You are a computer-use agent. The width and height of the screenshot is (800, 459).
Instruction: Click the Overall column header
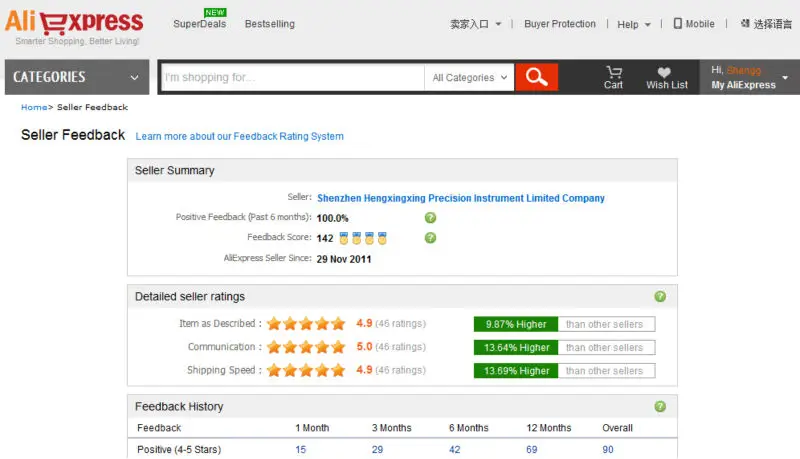click(x=617, y=428)
